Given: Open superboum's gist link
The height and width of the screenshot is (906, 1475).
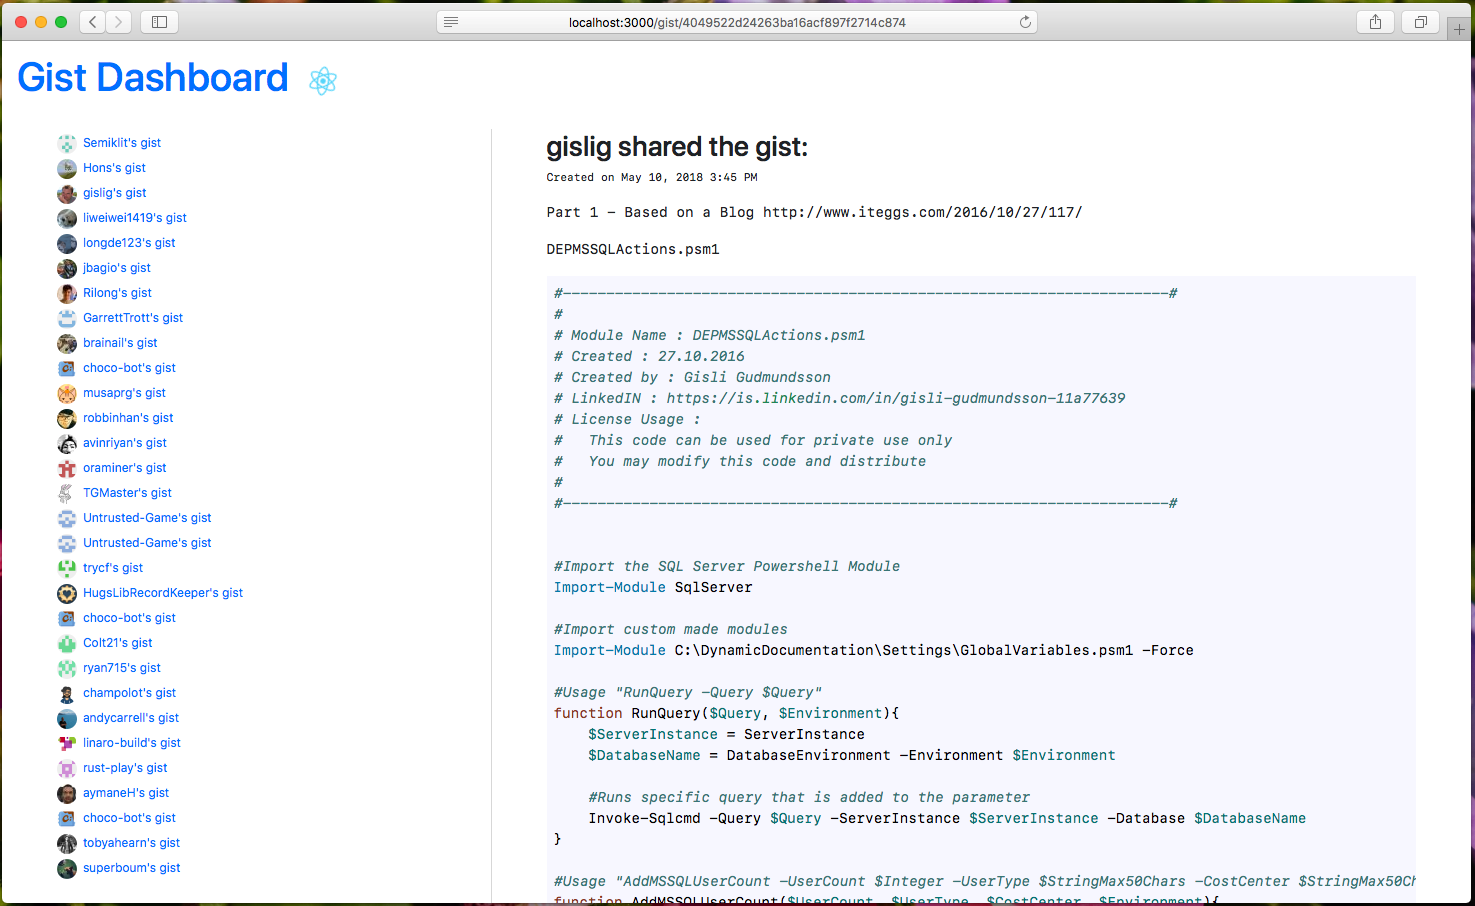Looking at the screenshot, I should [x=131, y=867].
